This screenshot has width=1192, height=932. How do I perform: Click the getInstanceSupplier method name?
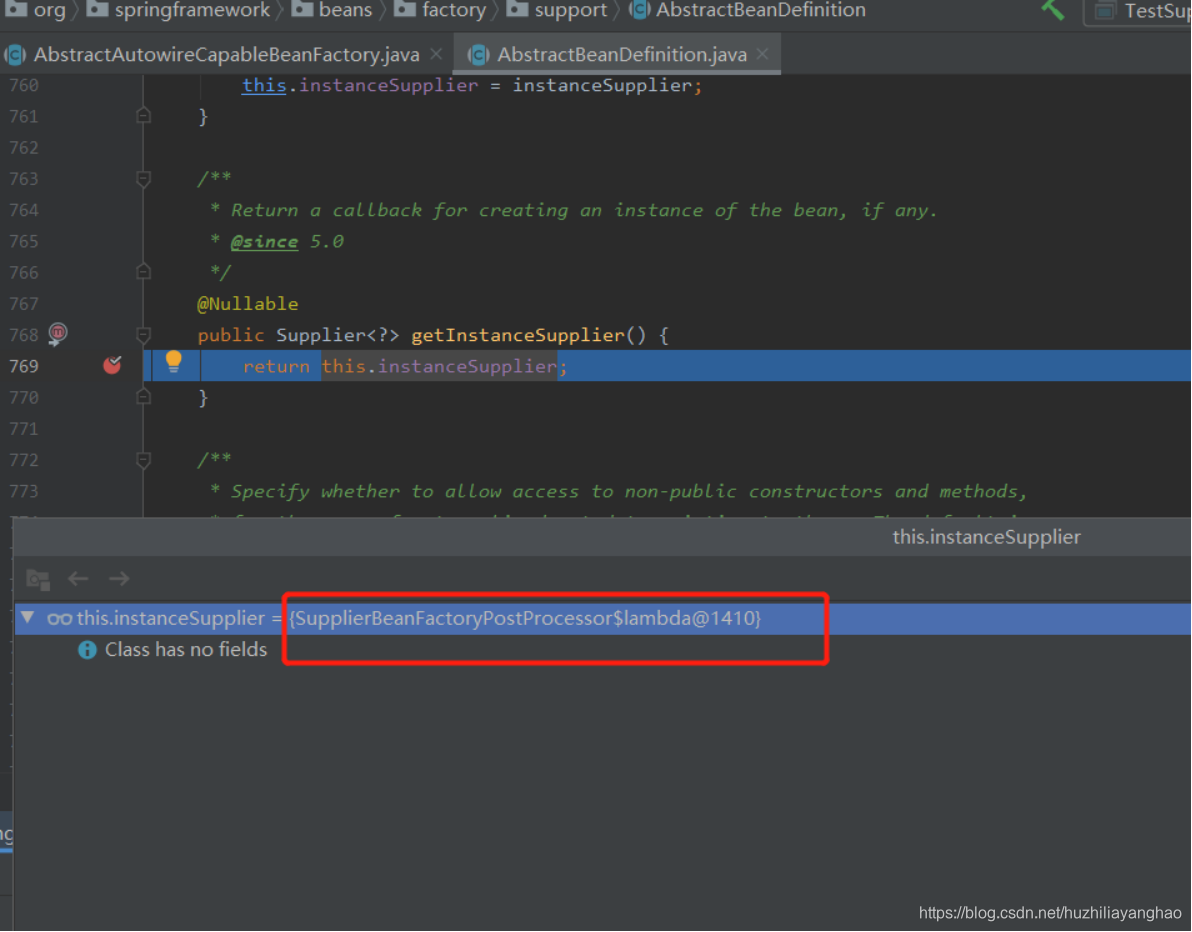(518, 335)
